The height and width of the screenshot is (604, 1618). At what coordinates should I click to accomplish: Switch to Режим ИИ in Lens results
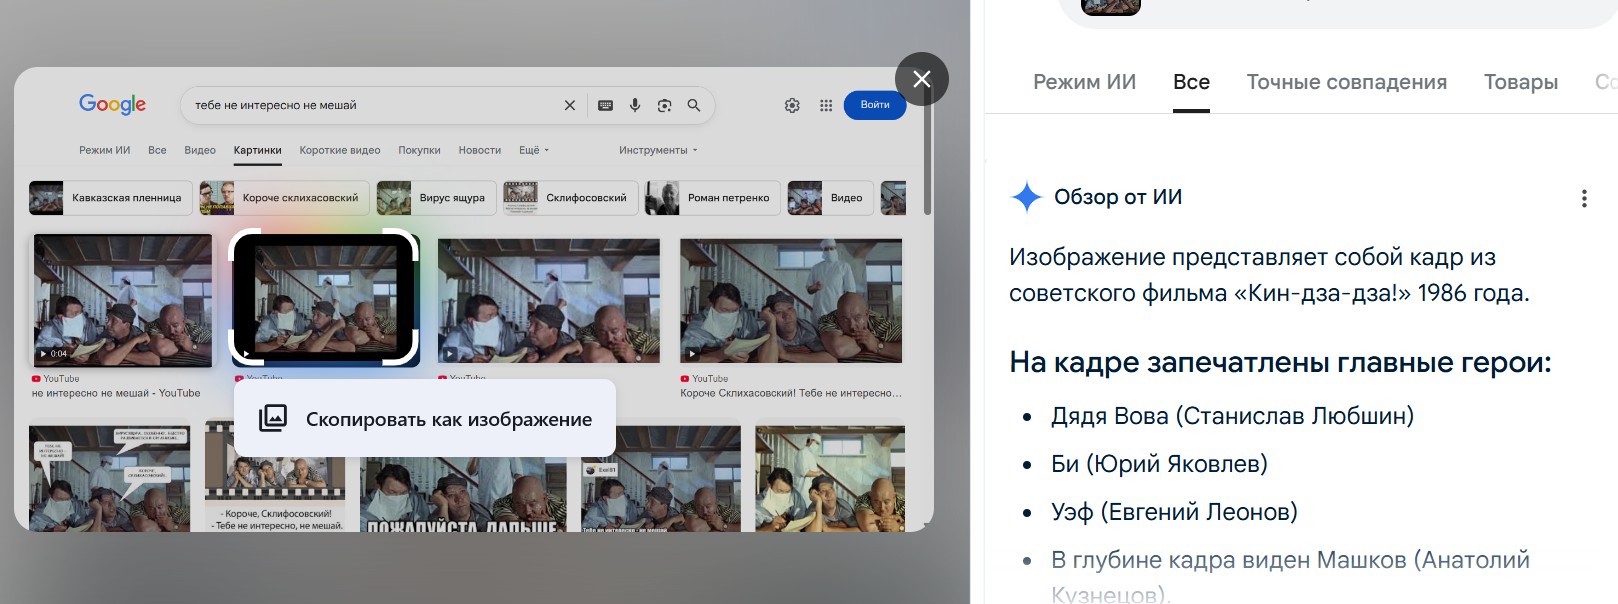point(1085,82)
